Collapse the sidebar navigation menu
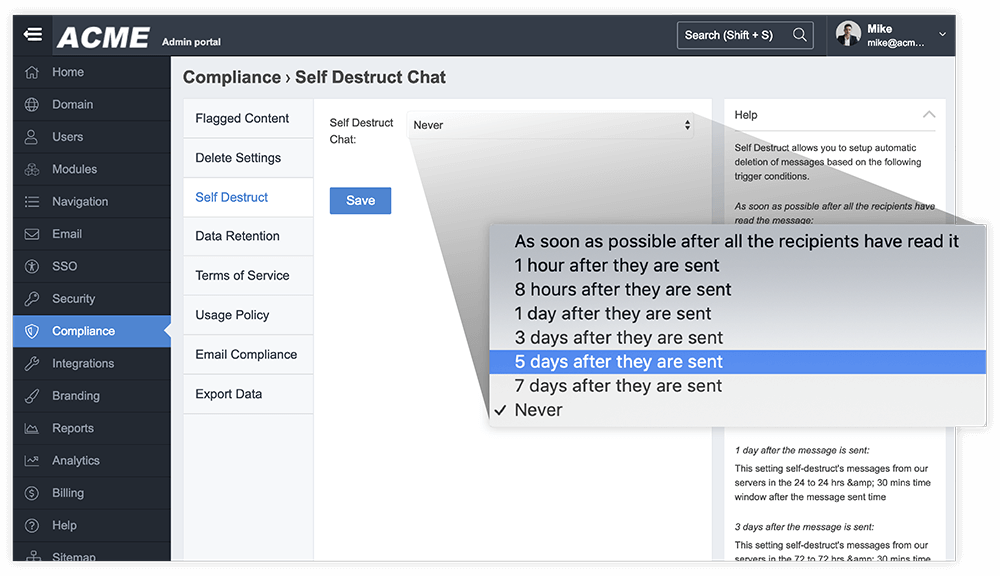Viewport: 1000px width, 576px height. 31,33
